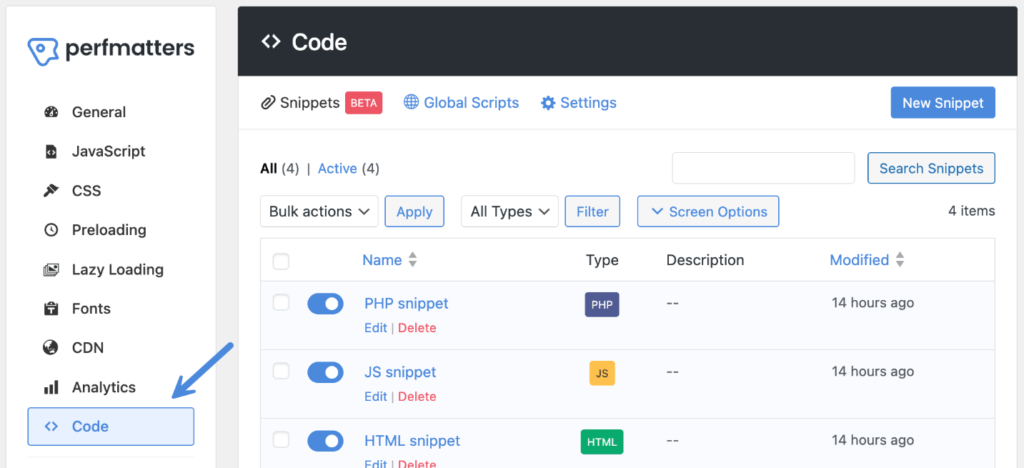
Task: Click the Preloading clock icon
Action: 51,230
